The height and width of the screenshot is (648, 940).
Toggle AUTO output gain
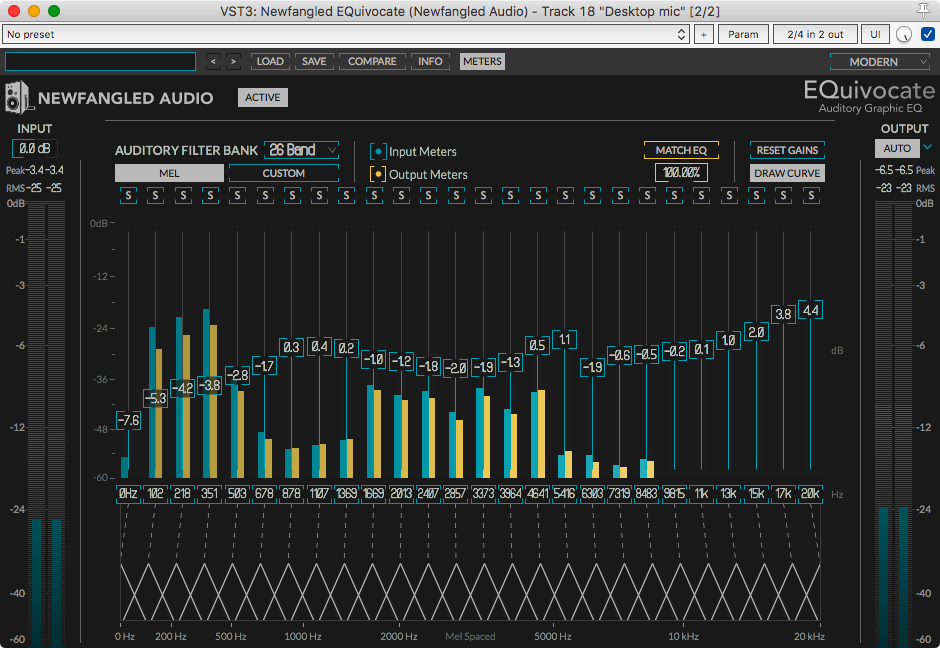point(897,148)
